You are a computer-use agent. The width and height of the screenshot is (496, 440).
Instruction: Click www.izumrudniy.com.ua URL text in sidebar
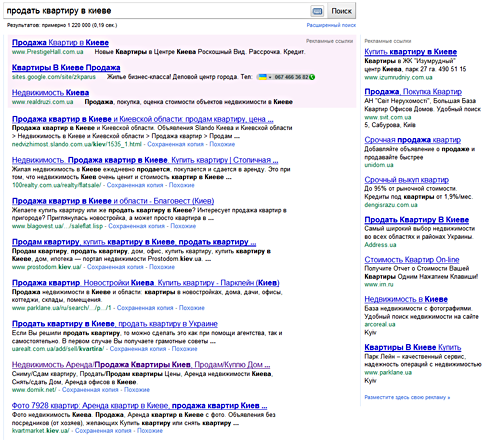(x=398, y=77)
